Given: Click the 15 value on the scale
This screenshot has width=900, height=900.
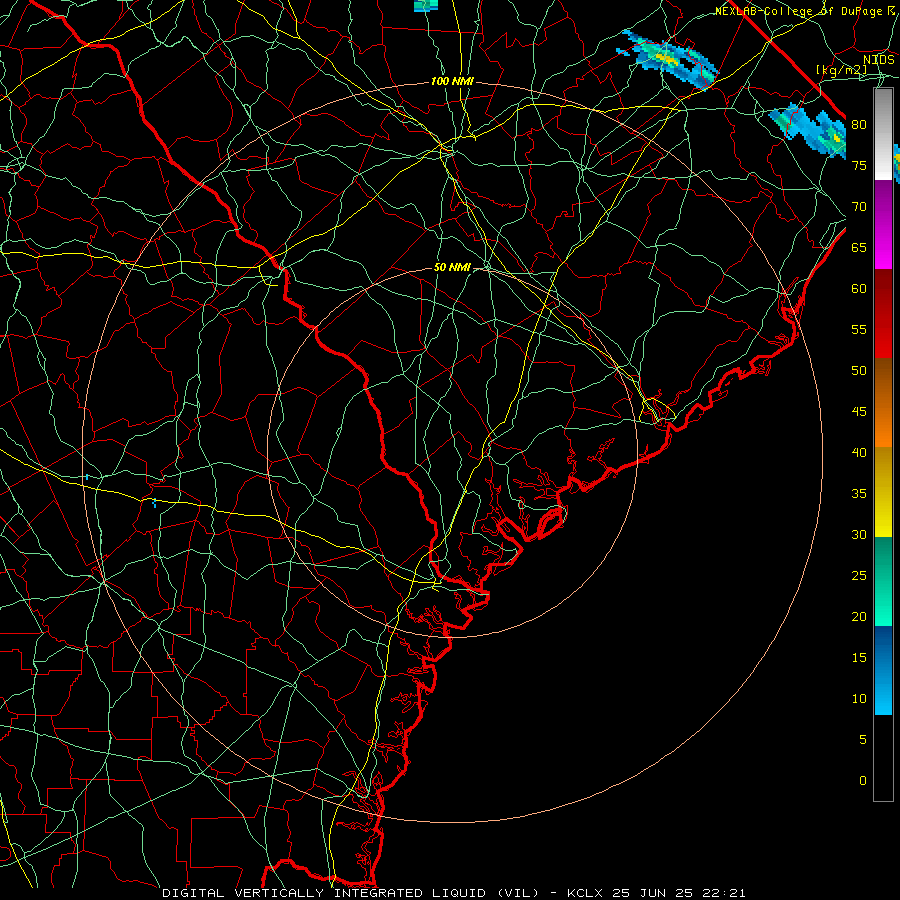Looking at the screenshot, I should pyautogui.click(x=859, y=658).
